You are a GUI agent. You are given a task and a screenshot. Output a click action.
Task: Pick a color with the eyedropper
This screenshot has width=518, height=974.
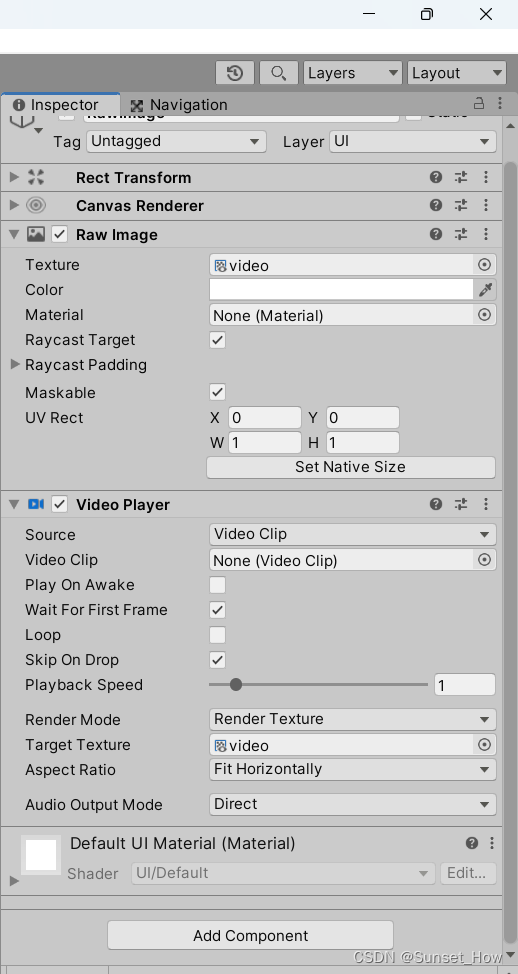point(486,289)
